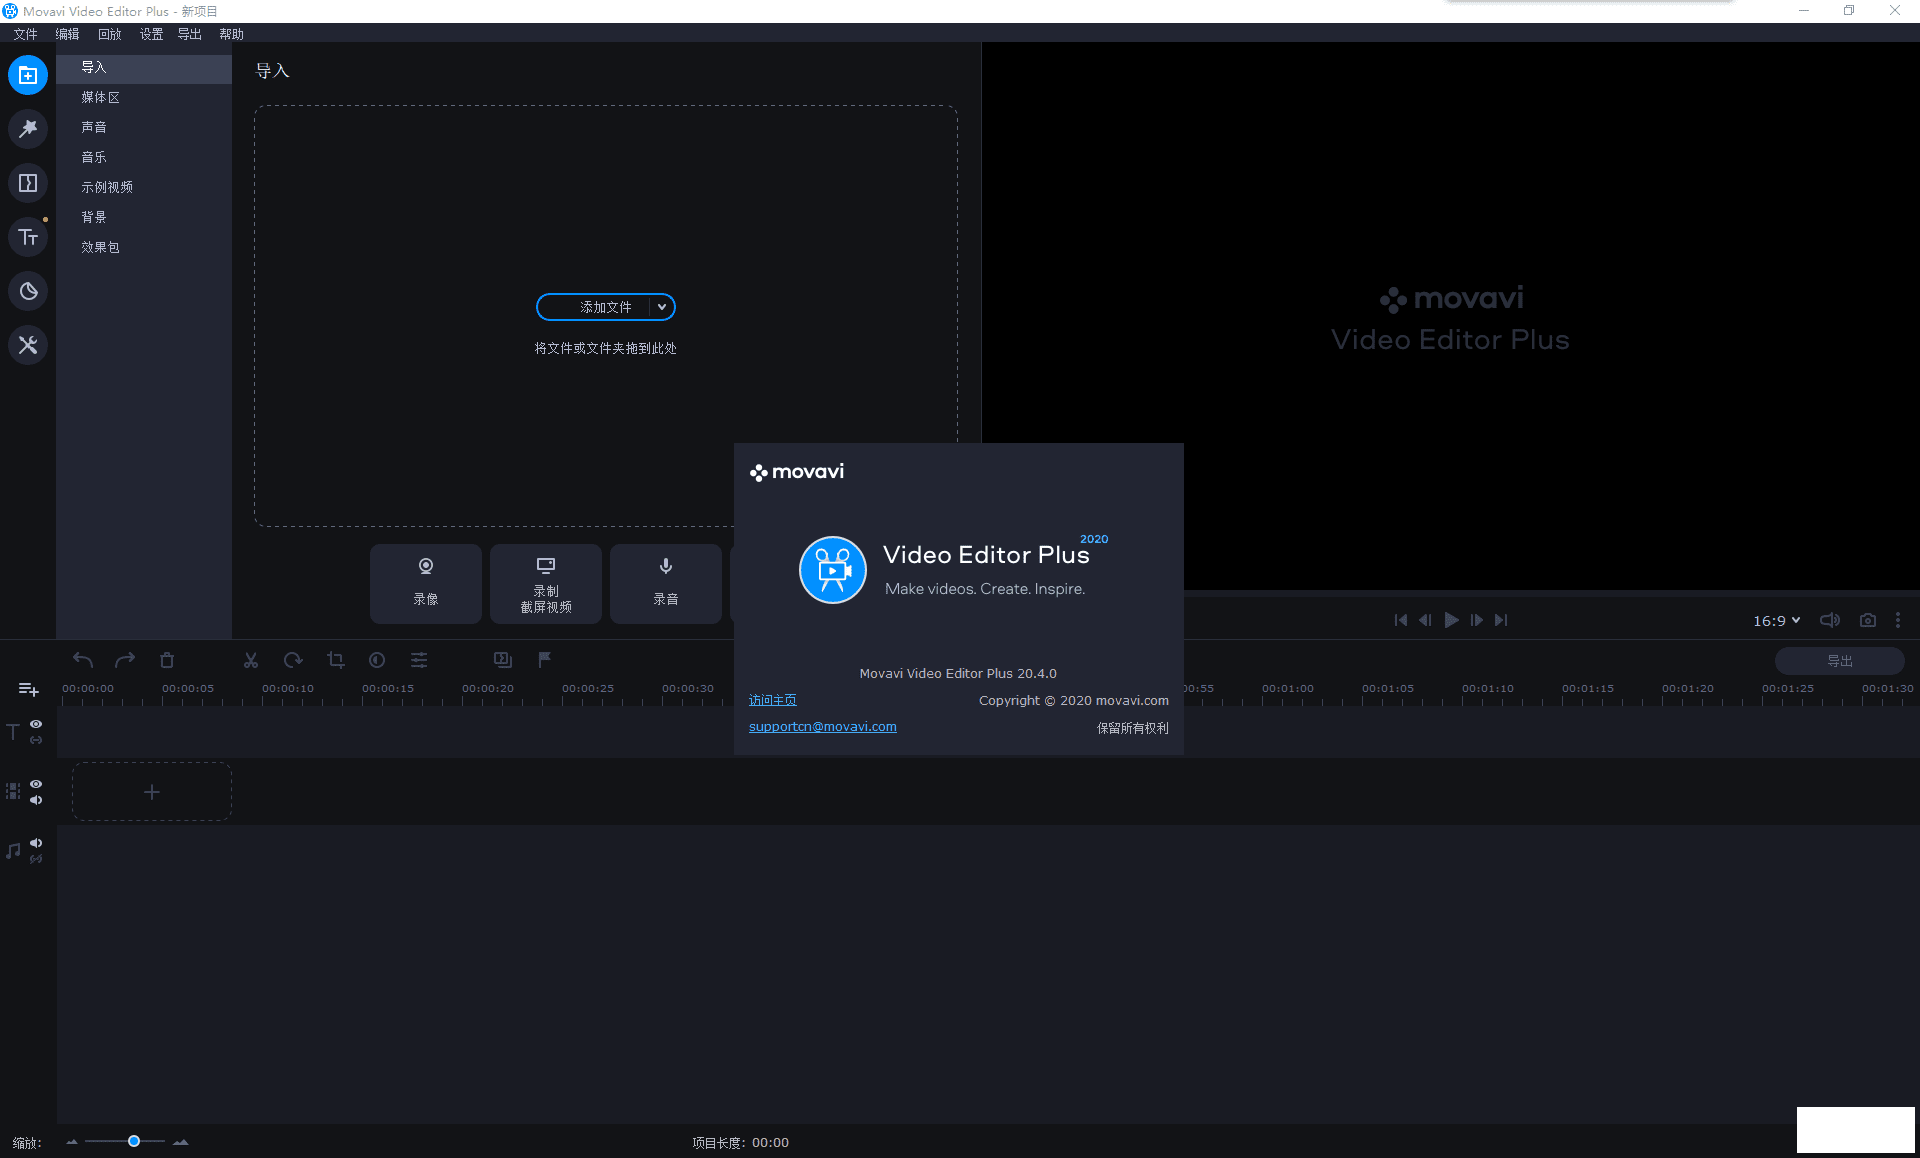The image size is (1920, 1158).
Task: Click the plus placeholder on video track
Action: tap(152, 792)
